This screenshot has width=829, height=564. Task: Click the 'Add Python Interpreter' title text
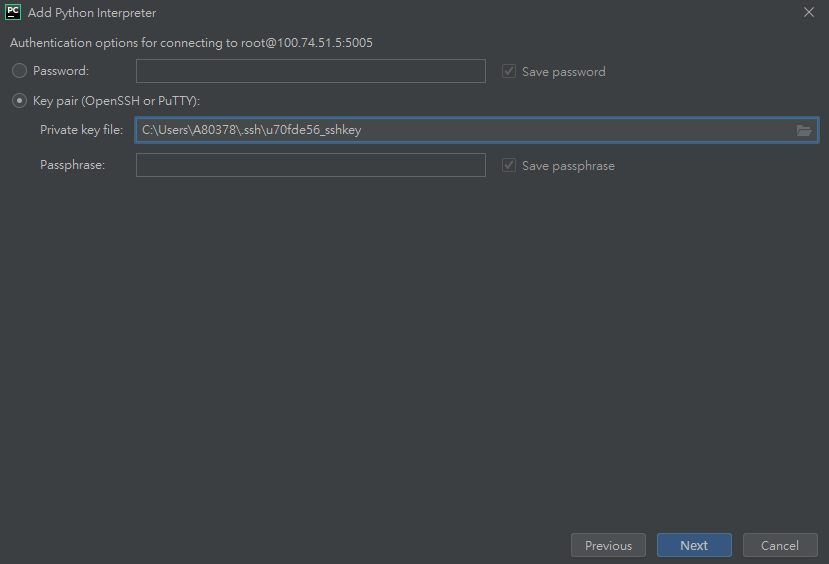tap(92, 13)
